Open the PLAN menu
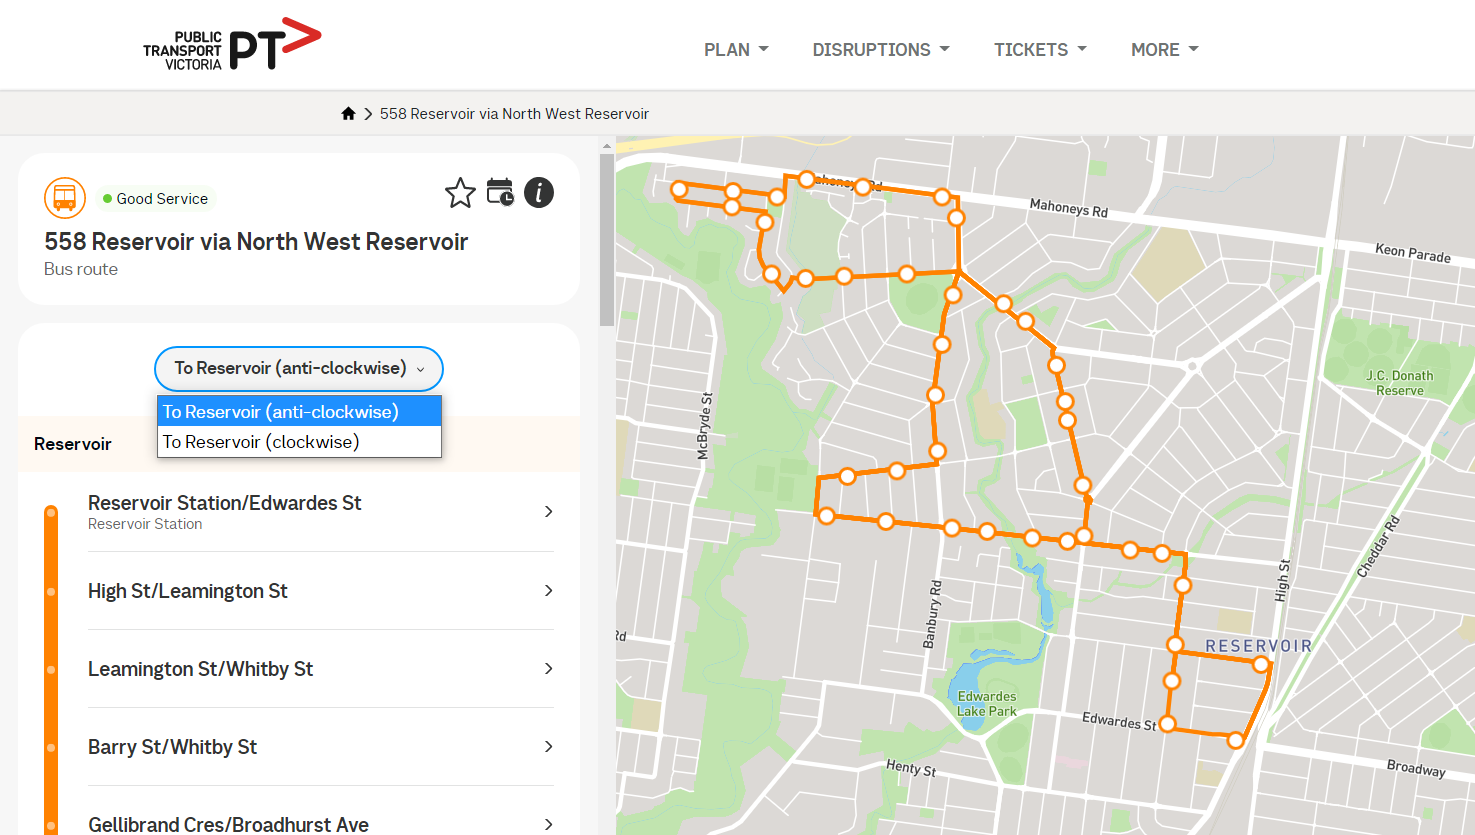 [736, 50]
